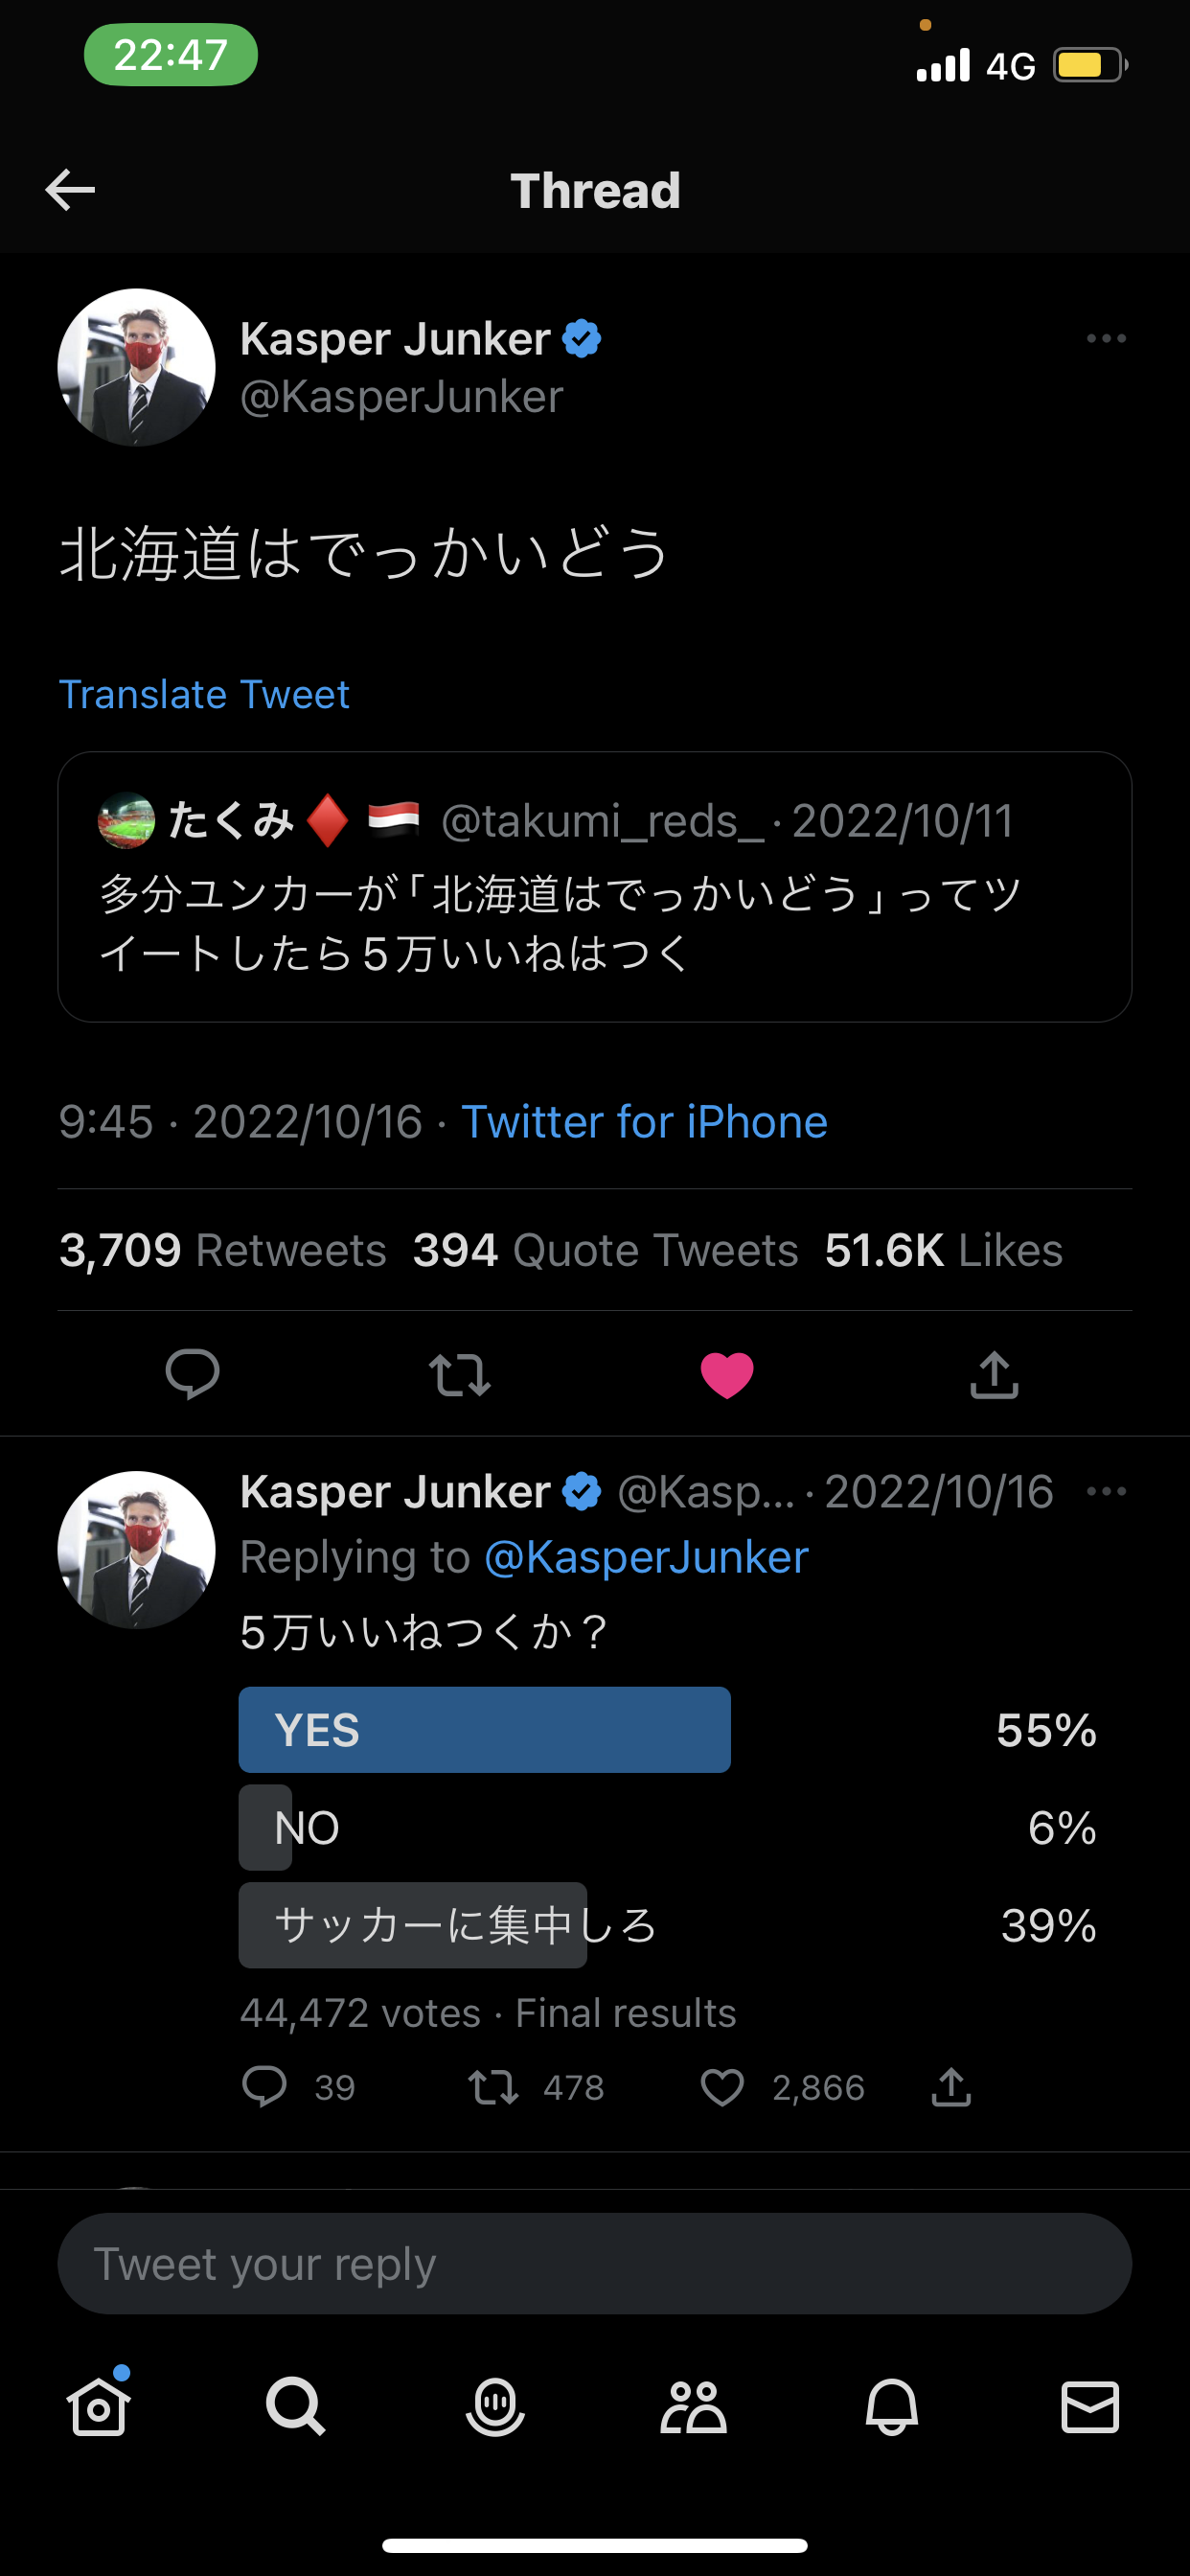Open Notifications bell tab
Screen dimensions: 1190x2576
tap(891, 2406)
